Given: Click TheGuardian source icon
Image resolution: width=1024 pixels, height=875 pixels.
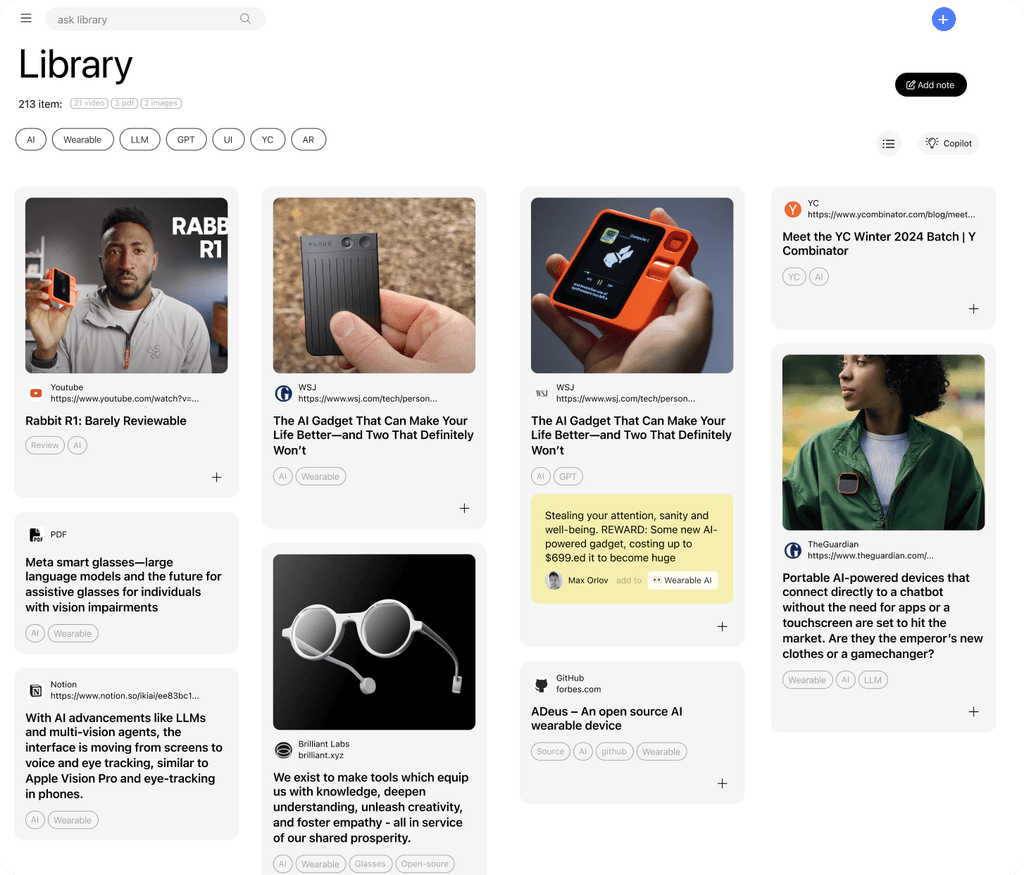Looking at the screenshot, I should (793, 550).
